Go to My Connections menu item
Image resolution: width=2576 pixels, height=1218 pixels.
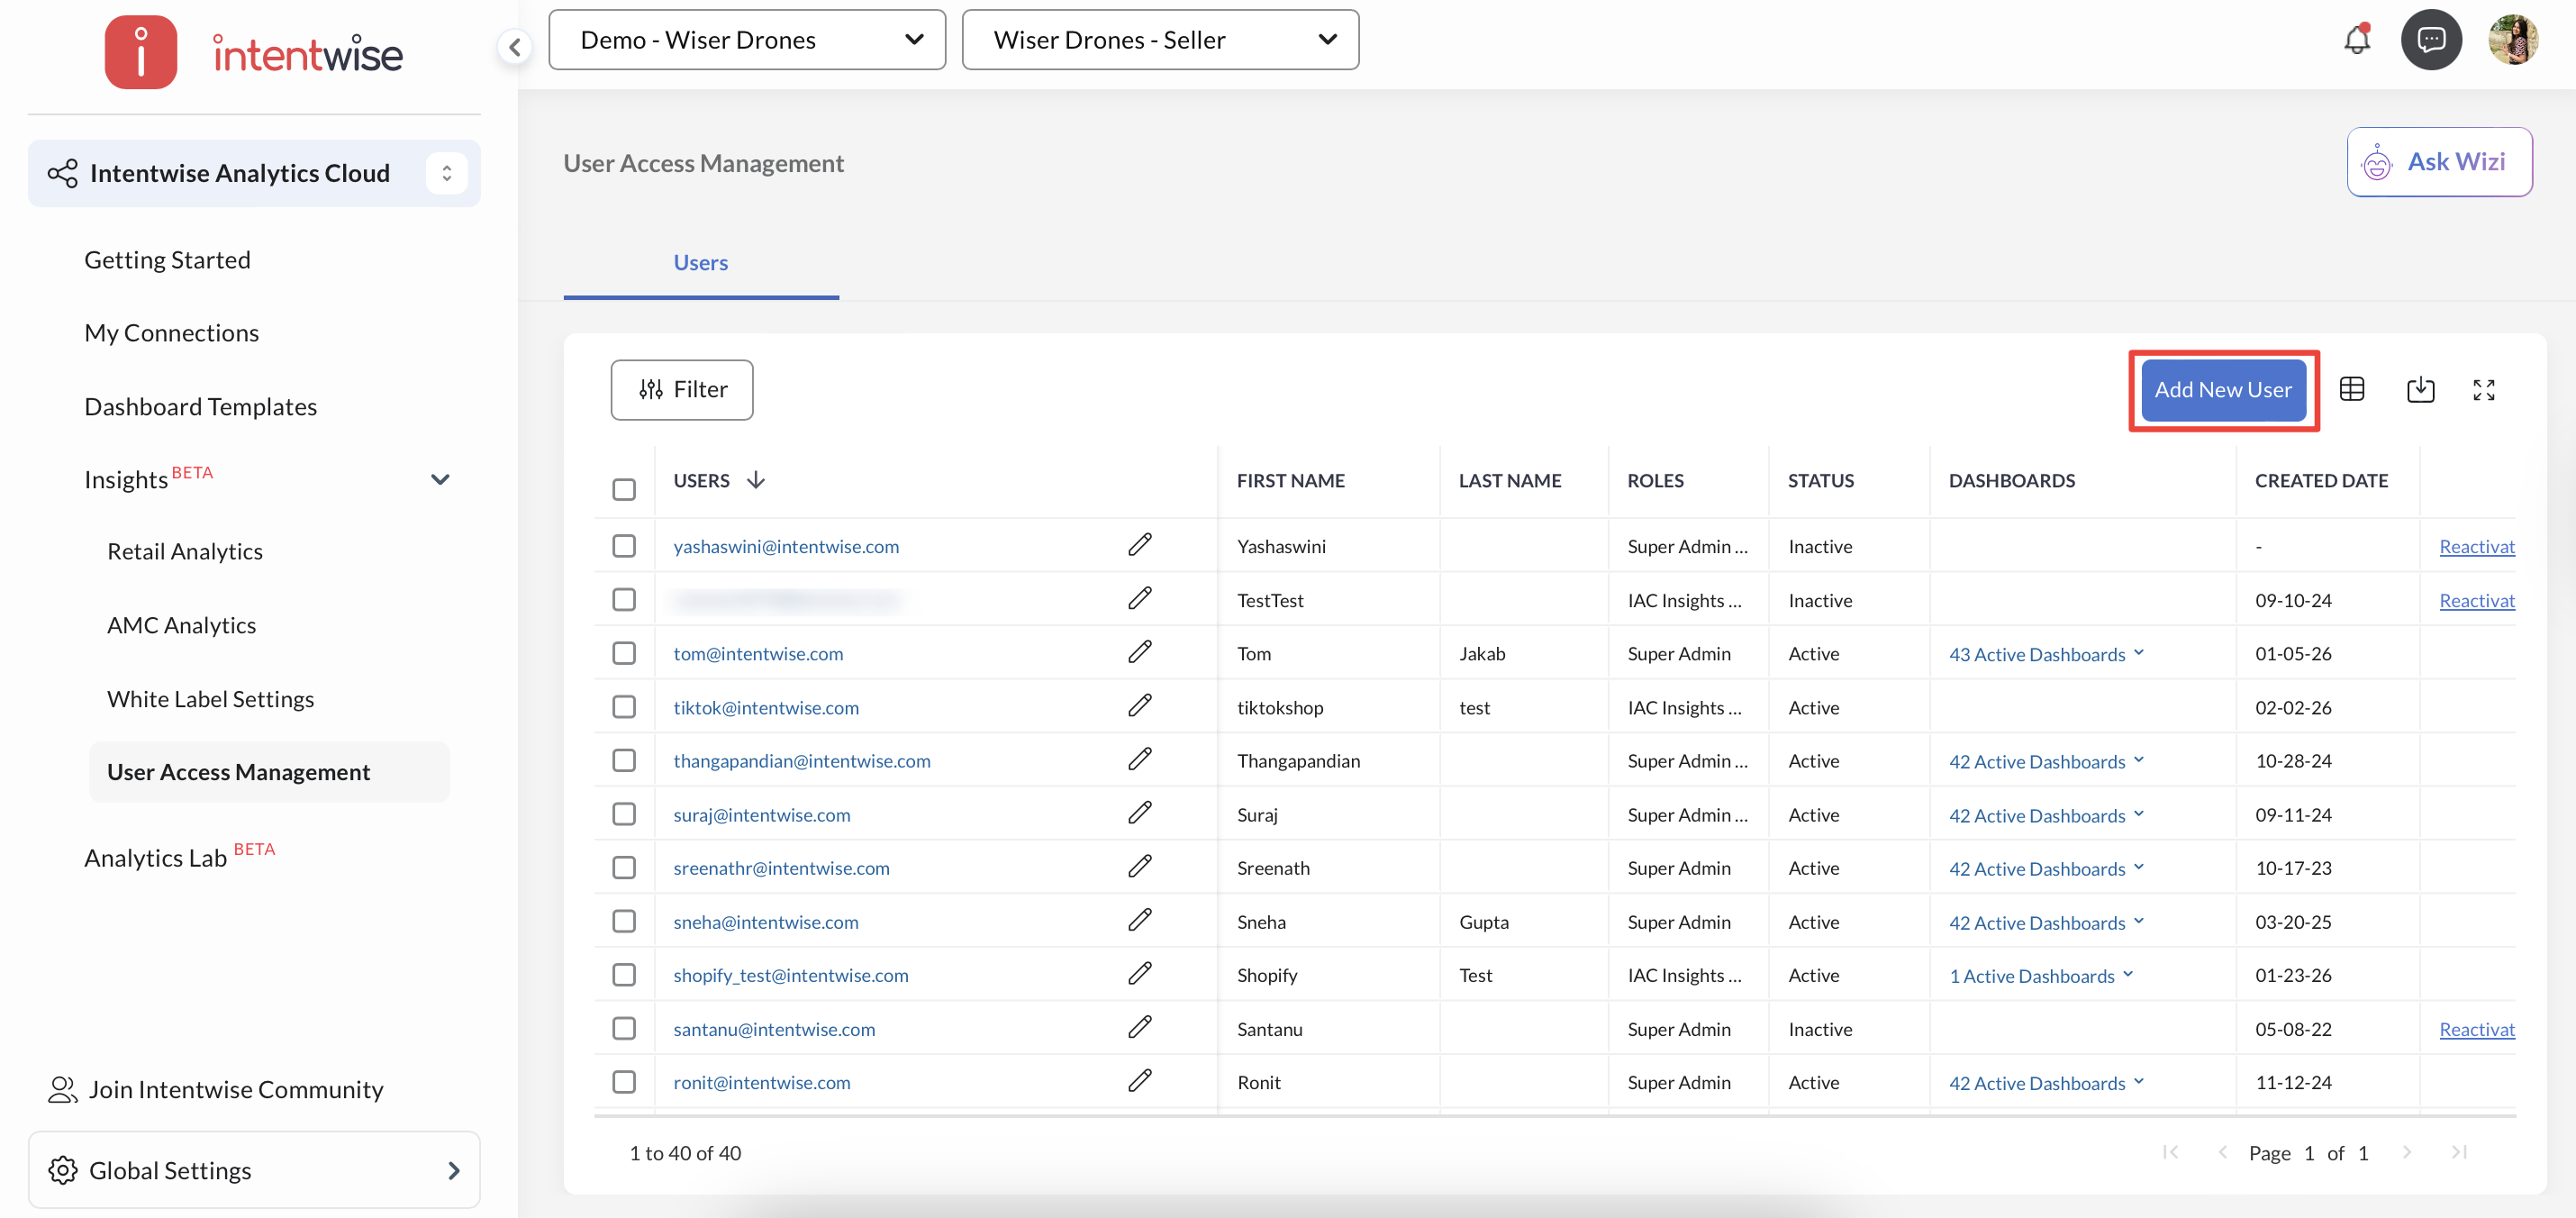click(171, 333)
